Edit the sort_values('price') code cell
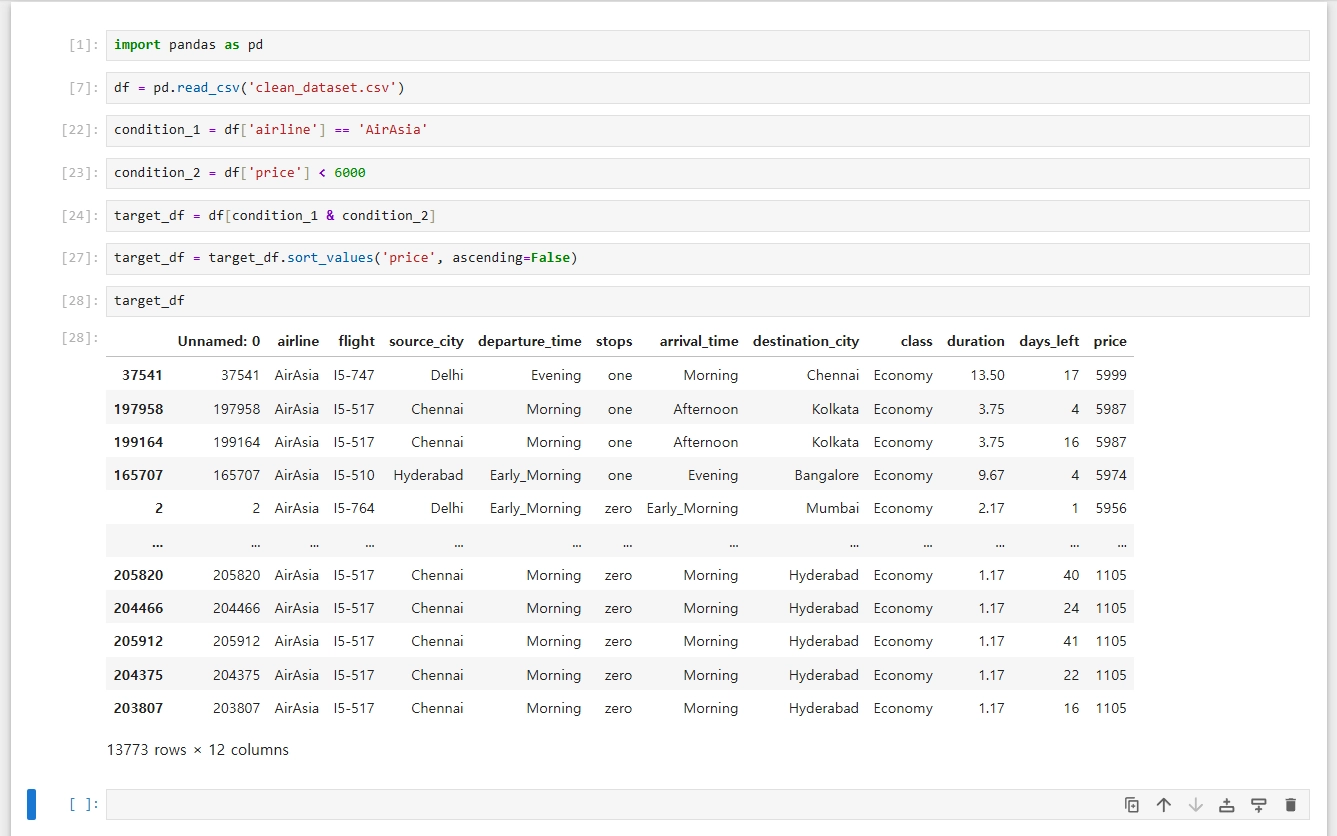 click(707, 258)
